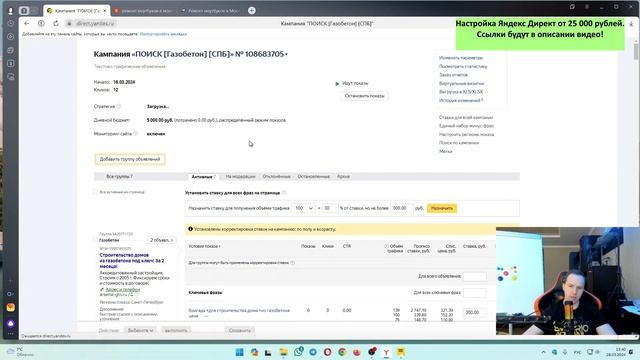Viewport: 640px width, 360px height.
Task: Tick the Газобетон group checkbox
Action: click(96, 240)
